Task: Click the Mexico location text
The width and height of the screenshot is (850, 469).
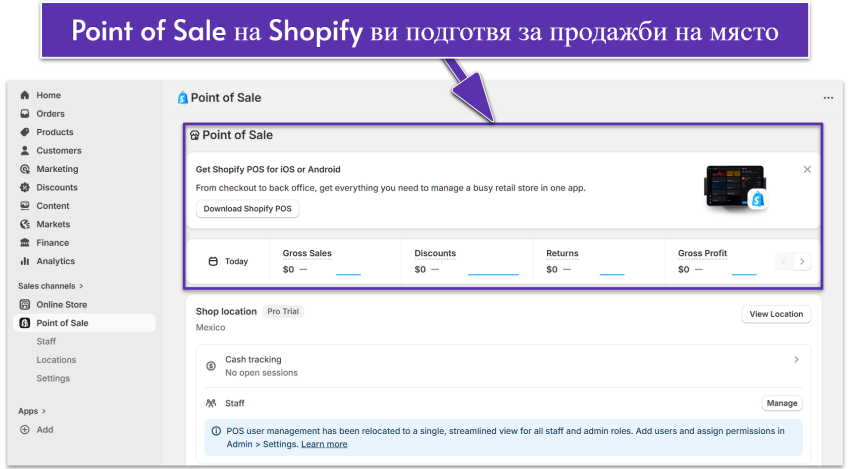Action: coord(210,328)
